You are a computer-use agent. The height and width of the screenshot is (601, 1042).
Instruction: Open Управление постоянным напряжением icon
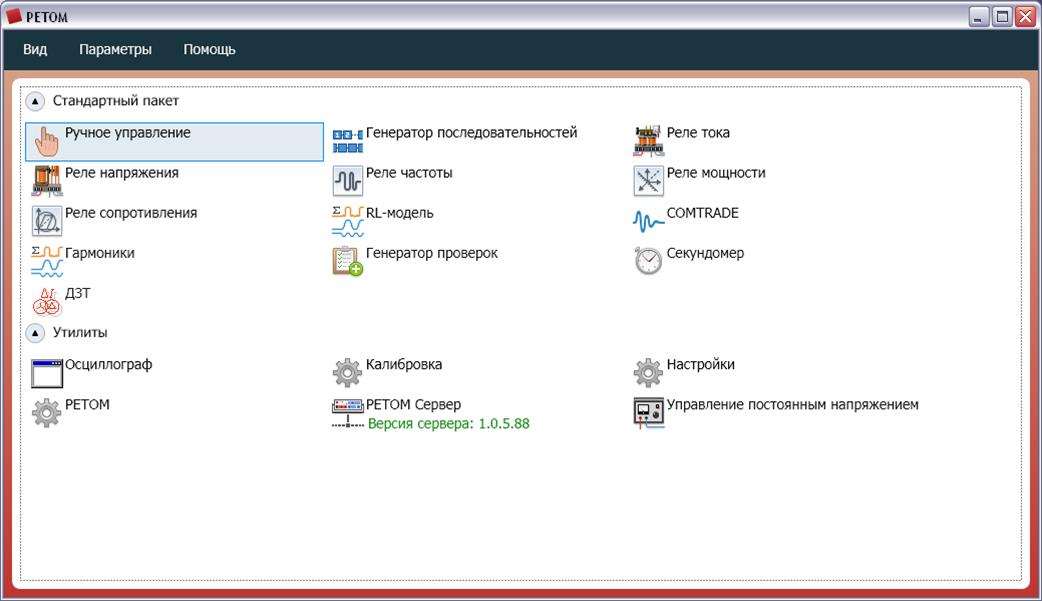pos(648,413)
